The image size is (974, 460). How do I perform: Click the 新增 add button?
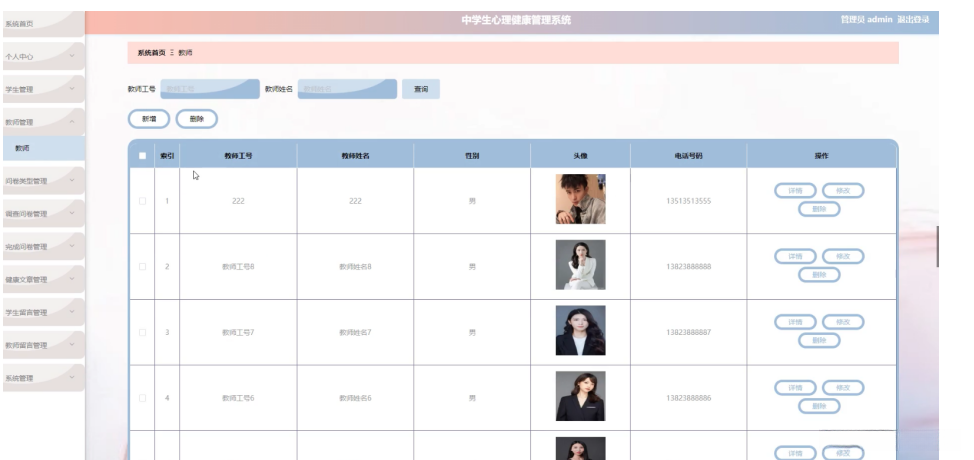coord(148,119)
